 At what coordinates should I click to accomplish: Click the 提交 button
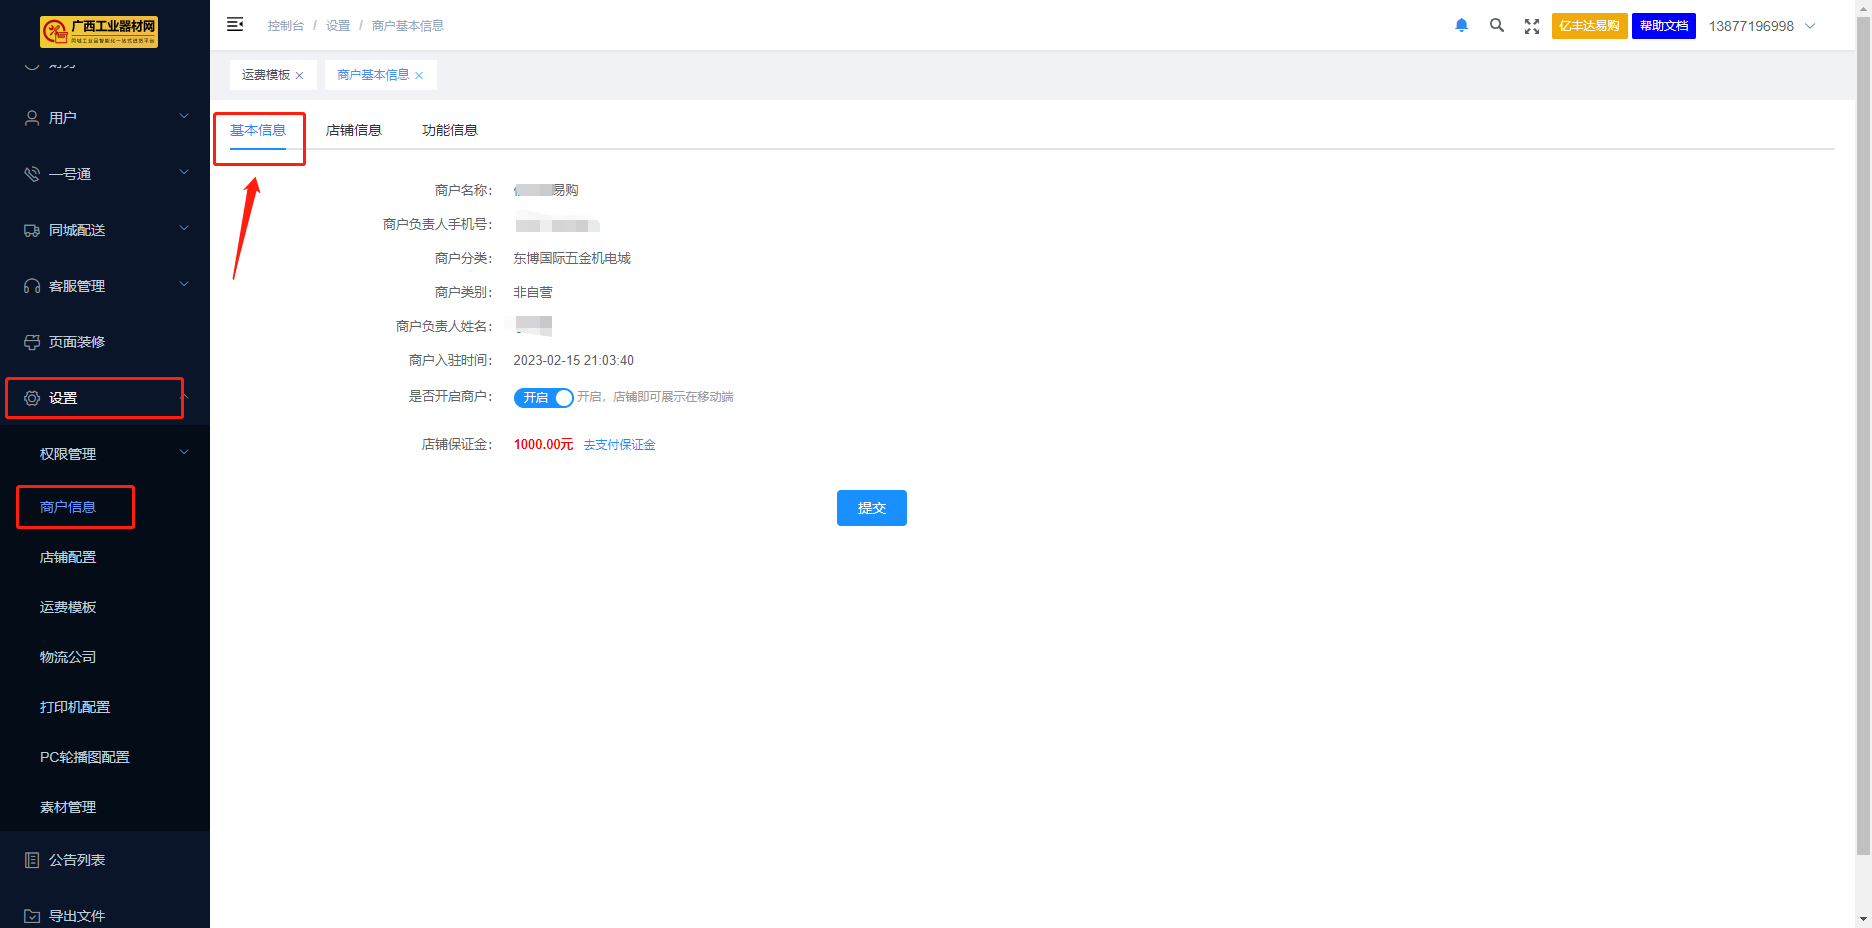tap(871, 508)
